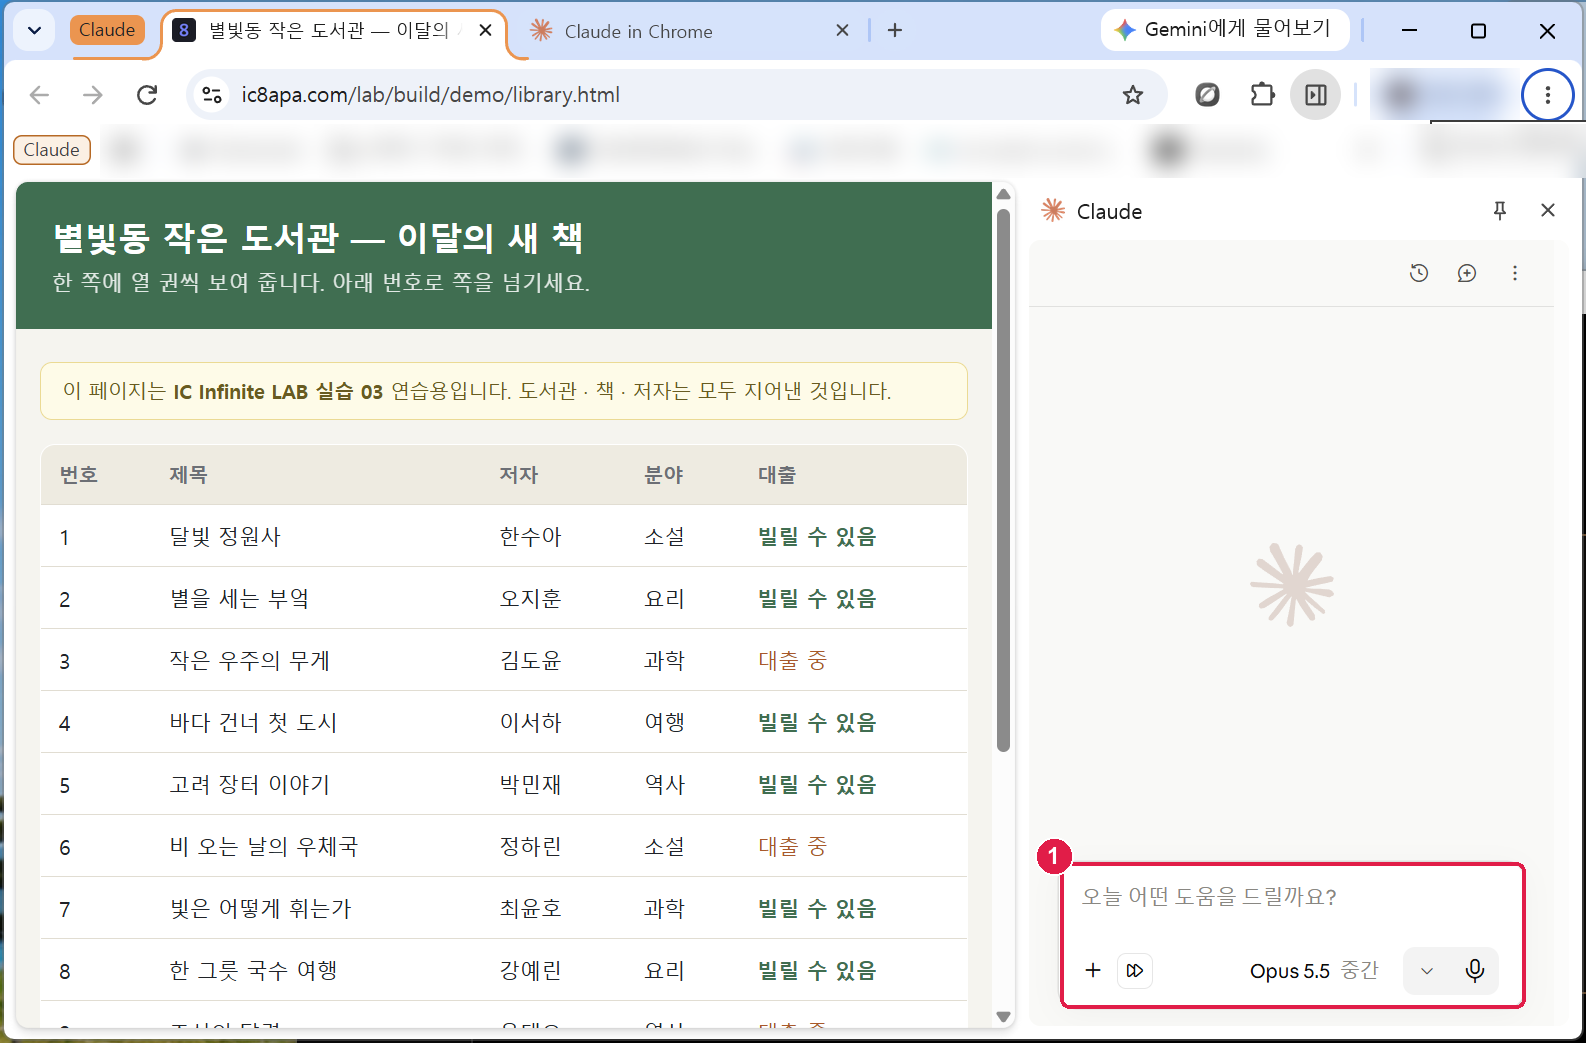1586x1043 pixels.
Task: Click author name 김도윤
Action: coord(530,661)
